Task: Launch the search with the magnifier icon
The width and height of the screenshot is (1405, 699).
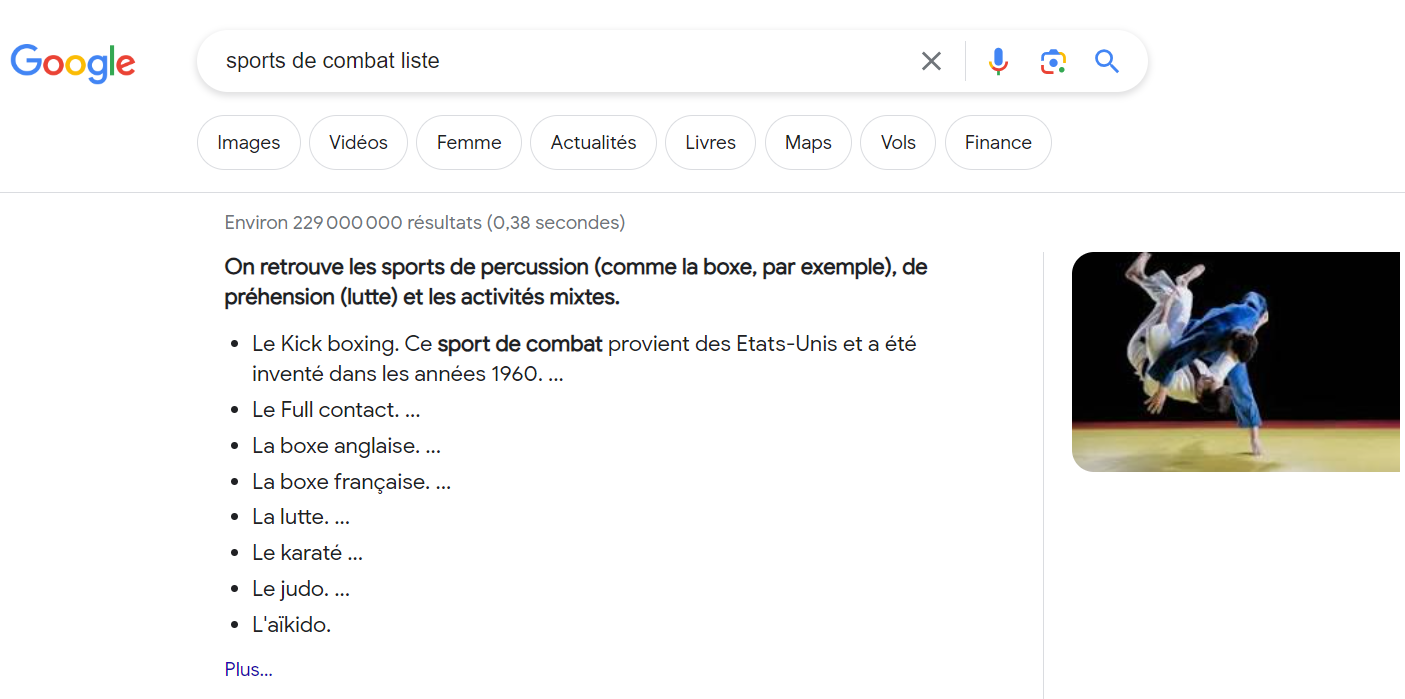Action: (1106, 61)
